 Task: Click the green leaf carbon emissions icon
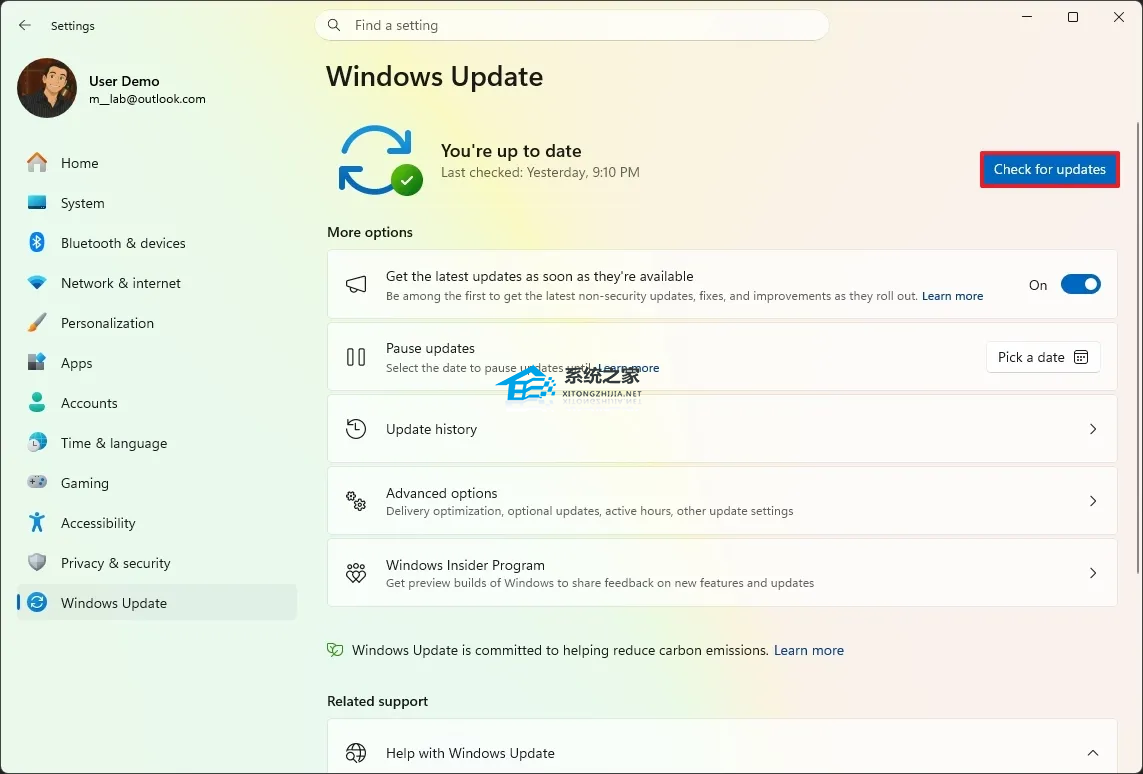click(335, 650)
